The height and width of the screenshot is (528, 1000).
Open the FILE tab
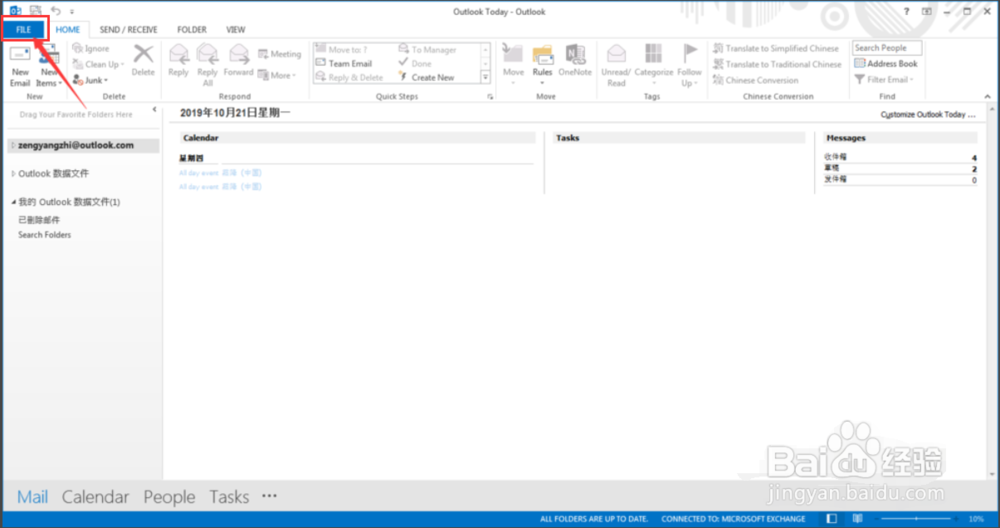(24, 29)
